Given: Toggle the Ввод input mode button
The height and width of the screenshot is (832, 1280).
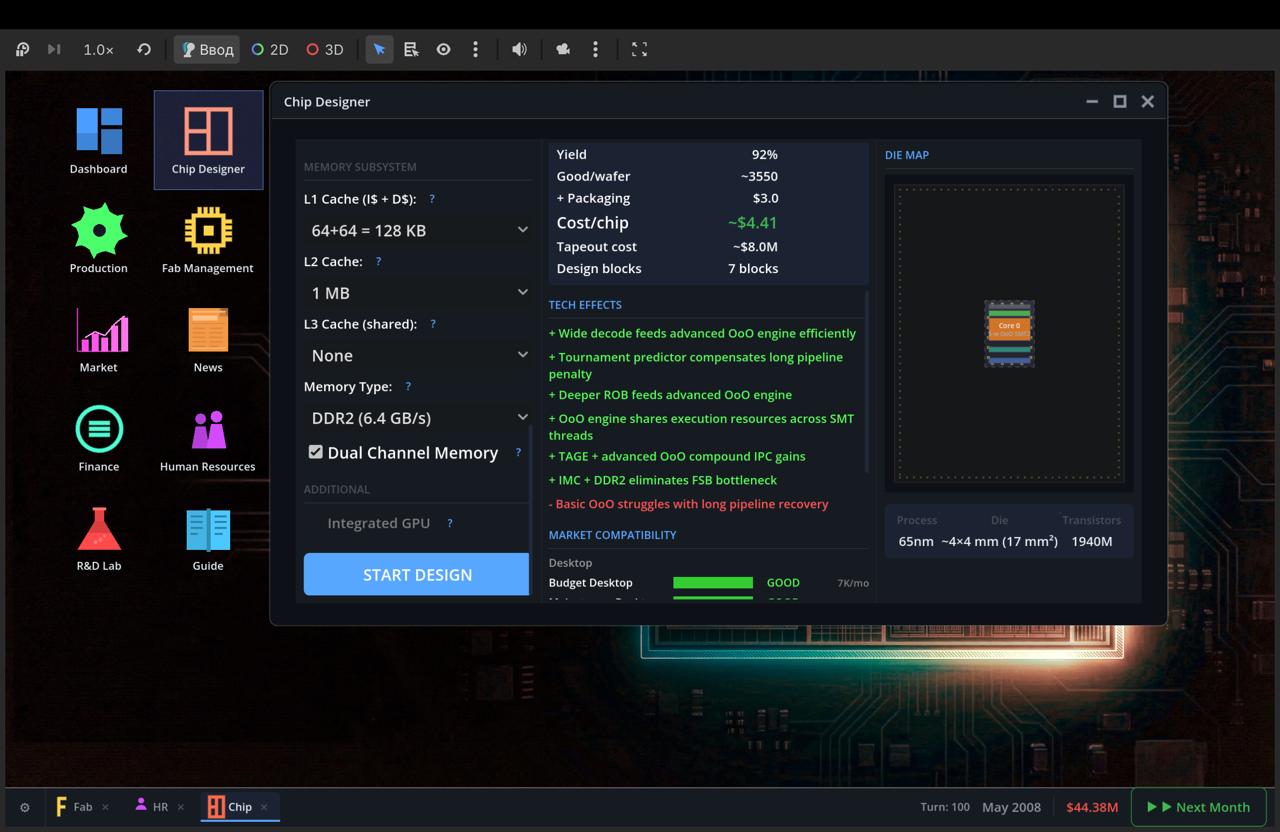Looking at the screenshot, I should (x=207, y=49).
